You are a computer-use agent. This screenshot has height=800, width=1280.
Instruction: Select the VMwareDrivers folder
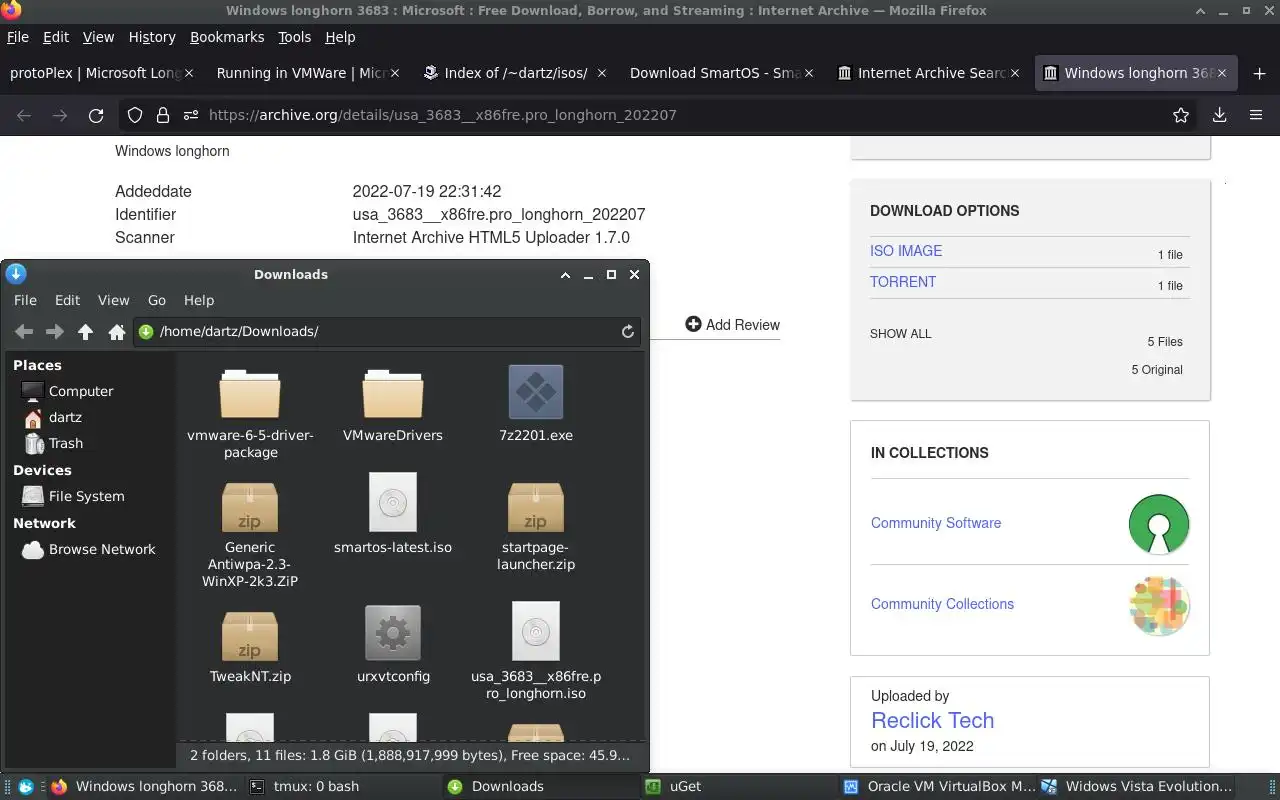tap(393, 405)
